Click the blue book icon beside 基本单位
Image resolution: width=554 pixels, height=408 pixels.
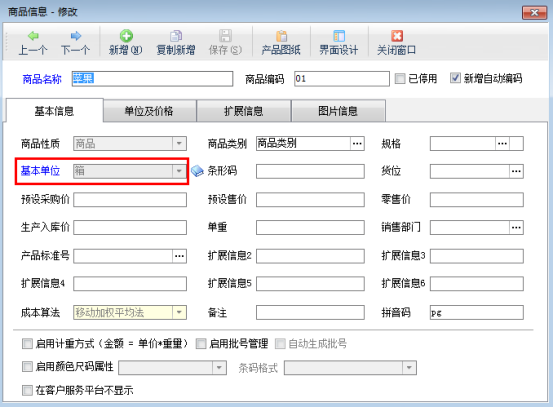coord(197,171)
